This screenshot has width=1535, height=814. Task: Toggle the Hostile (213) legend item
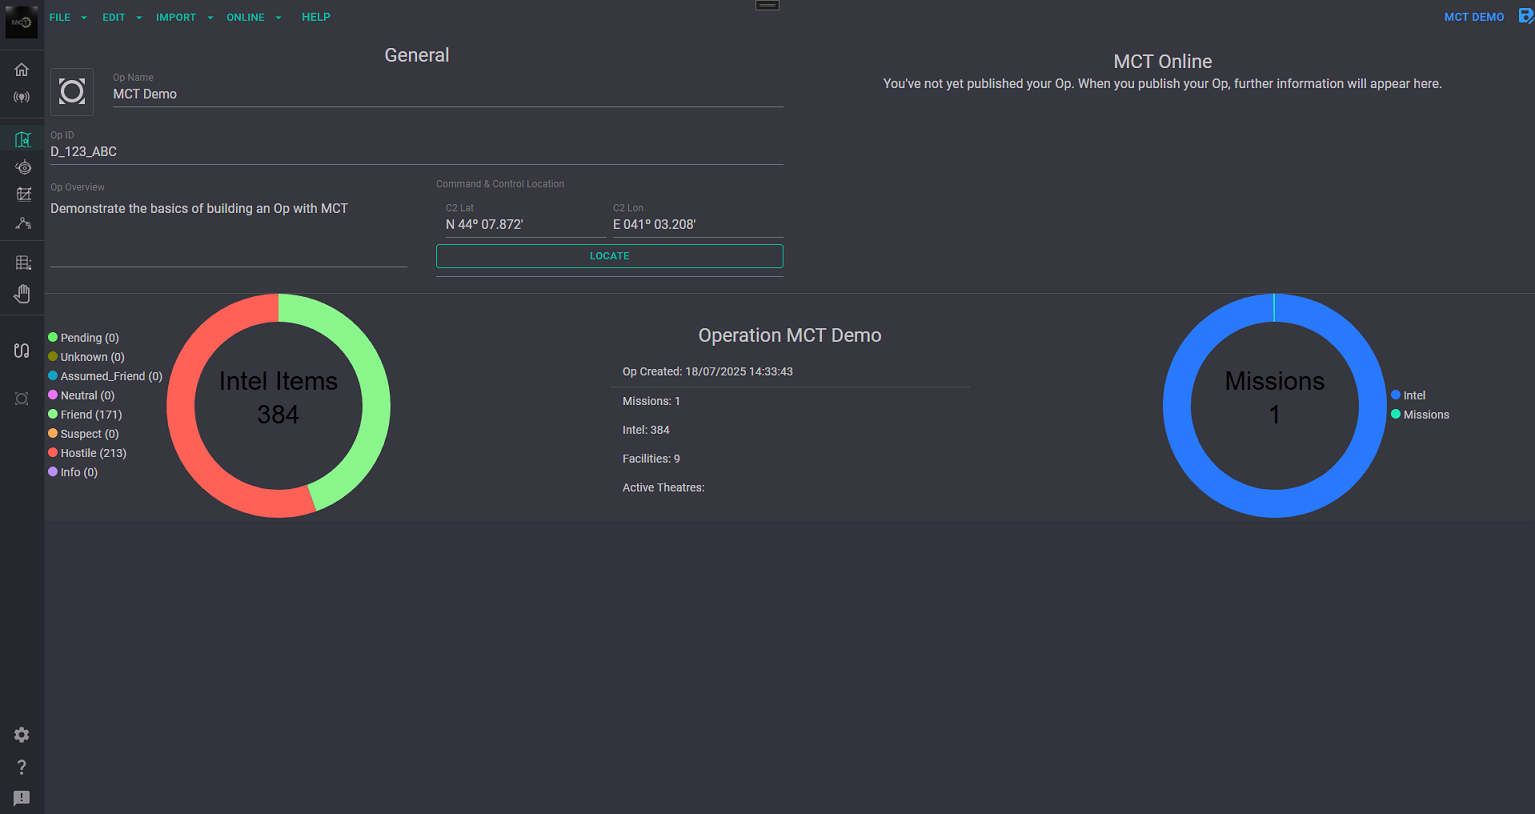click(92, 453)
